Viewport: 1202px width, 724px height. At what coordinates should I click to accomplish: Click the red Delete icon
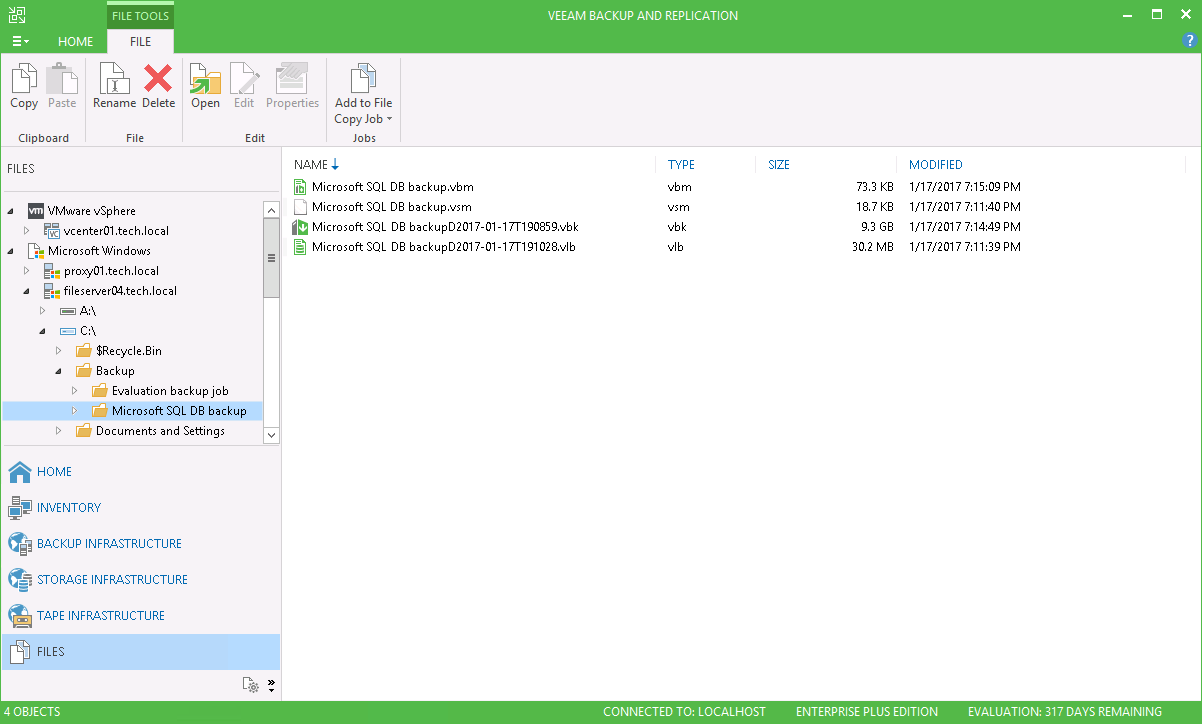click(x=158, y=79)
